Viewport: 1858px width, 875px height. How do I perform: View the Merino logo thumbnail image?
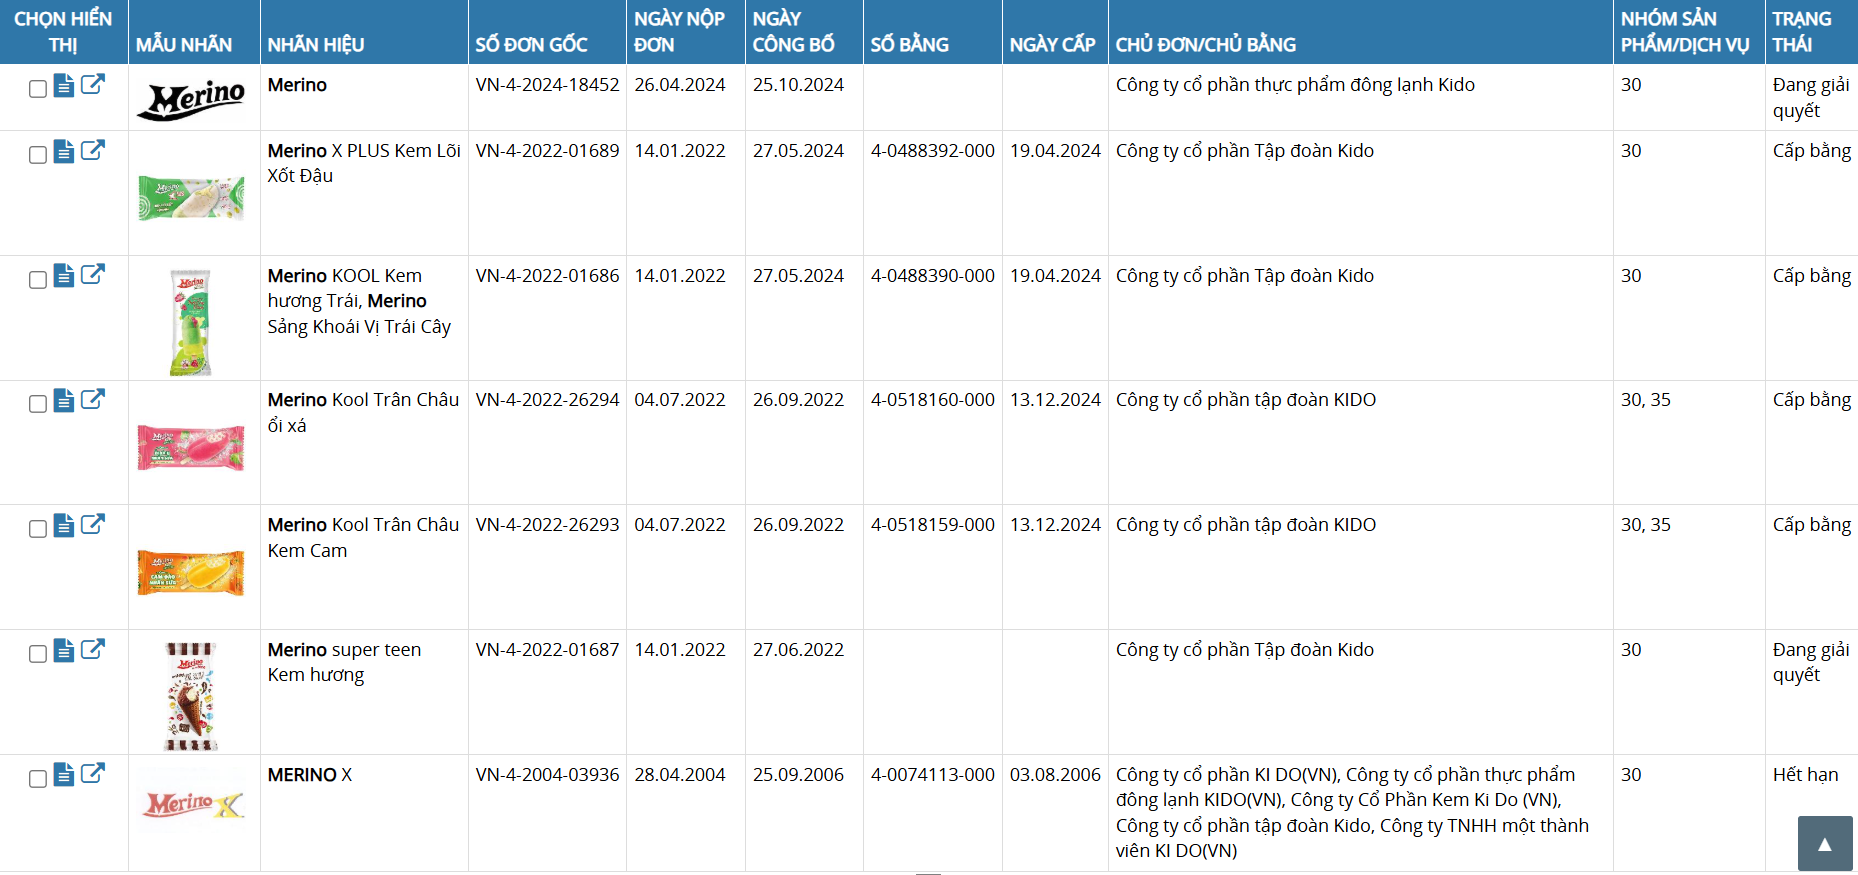(x=192, y=99)
